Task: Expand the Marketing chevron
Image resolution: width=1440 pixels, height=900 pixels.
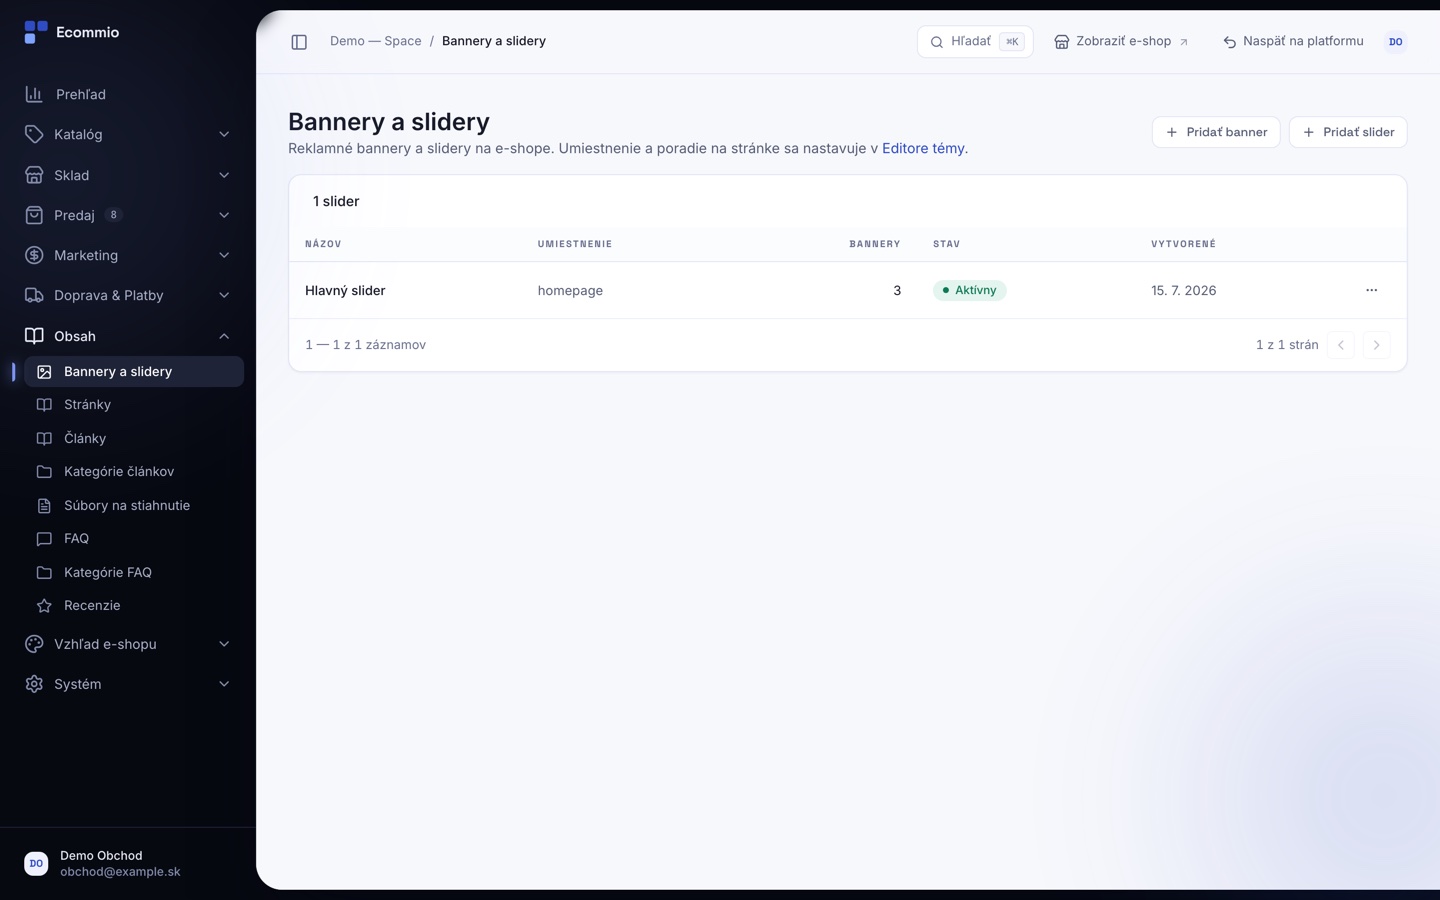Action: coord(224,255)
